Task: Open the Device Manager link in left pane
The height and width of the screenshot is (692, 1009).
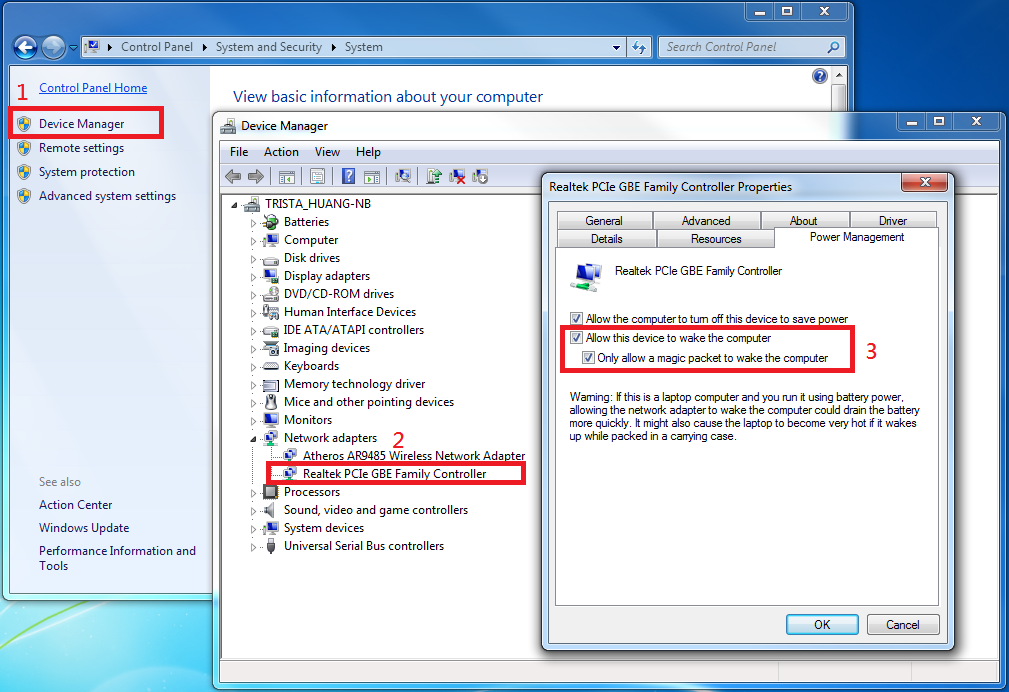Action: pos(81,124)
